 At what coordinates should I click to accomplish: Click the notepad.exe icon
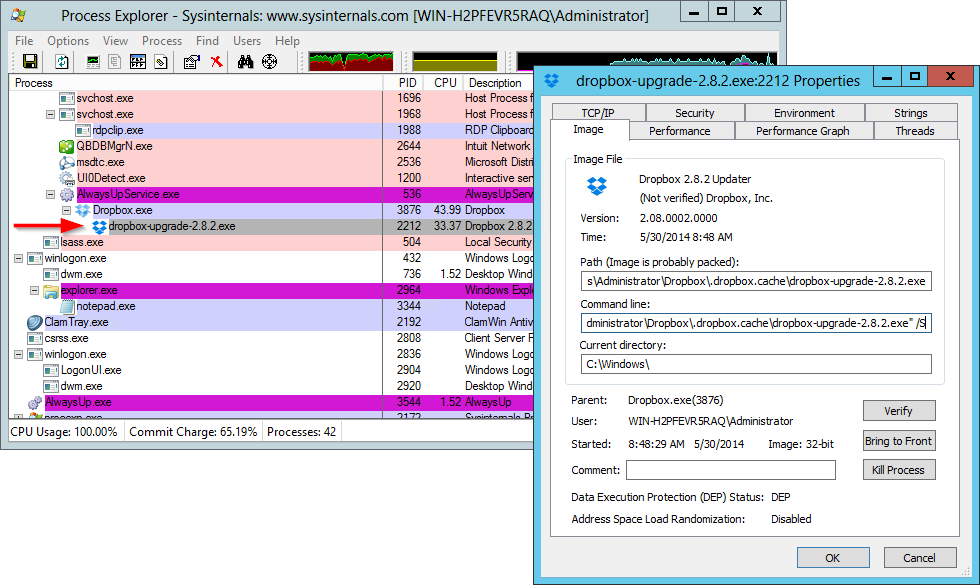point(67,306)
